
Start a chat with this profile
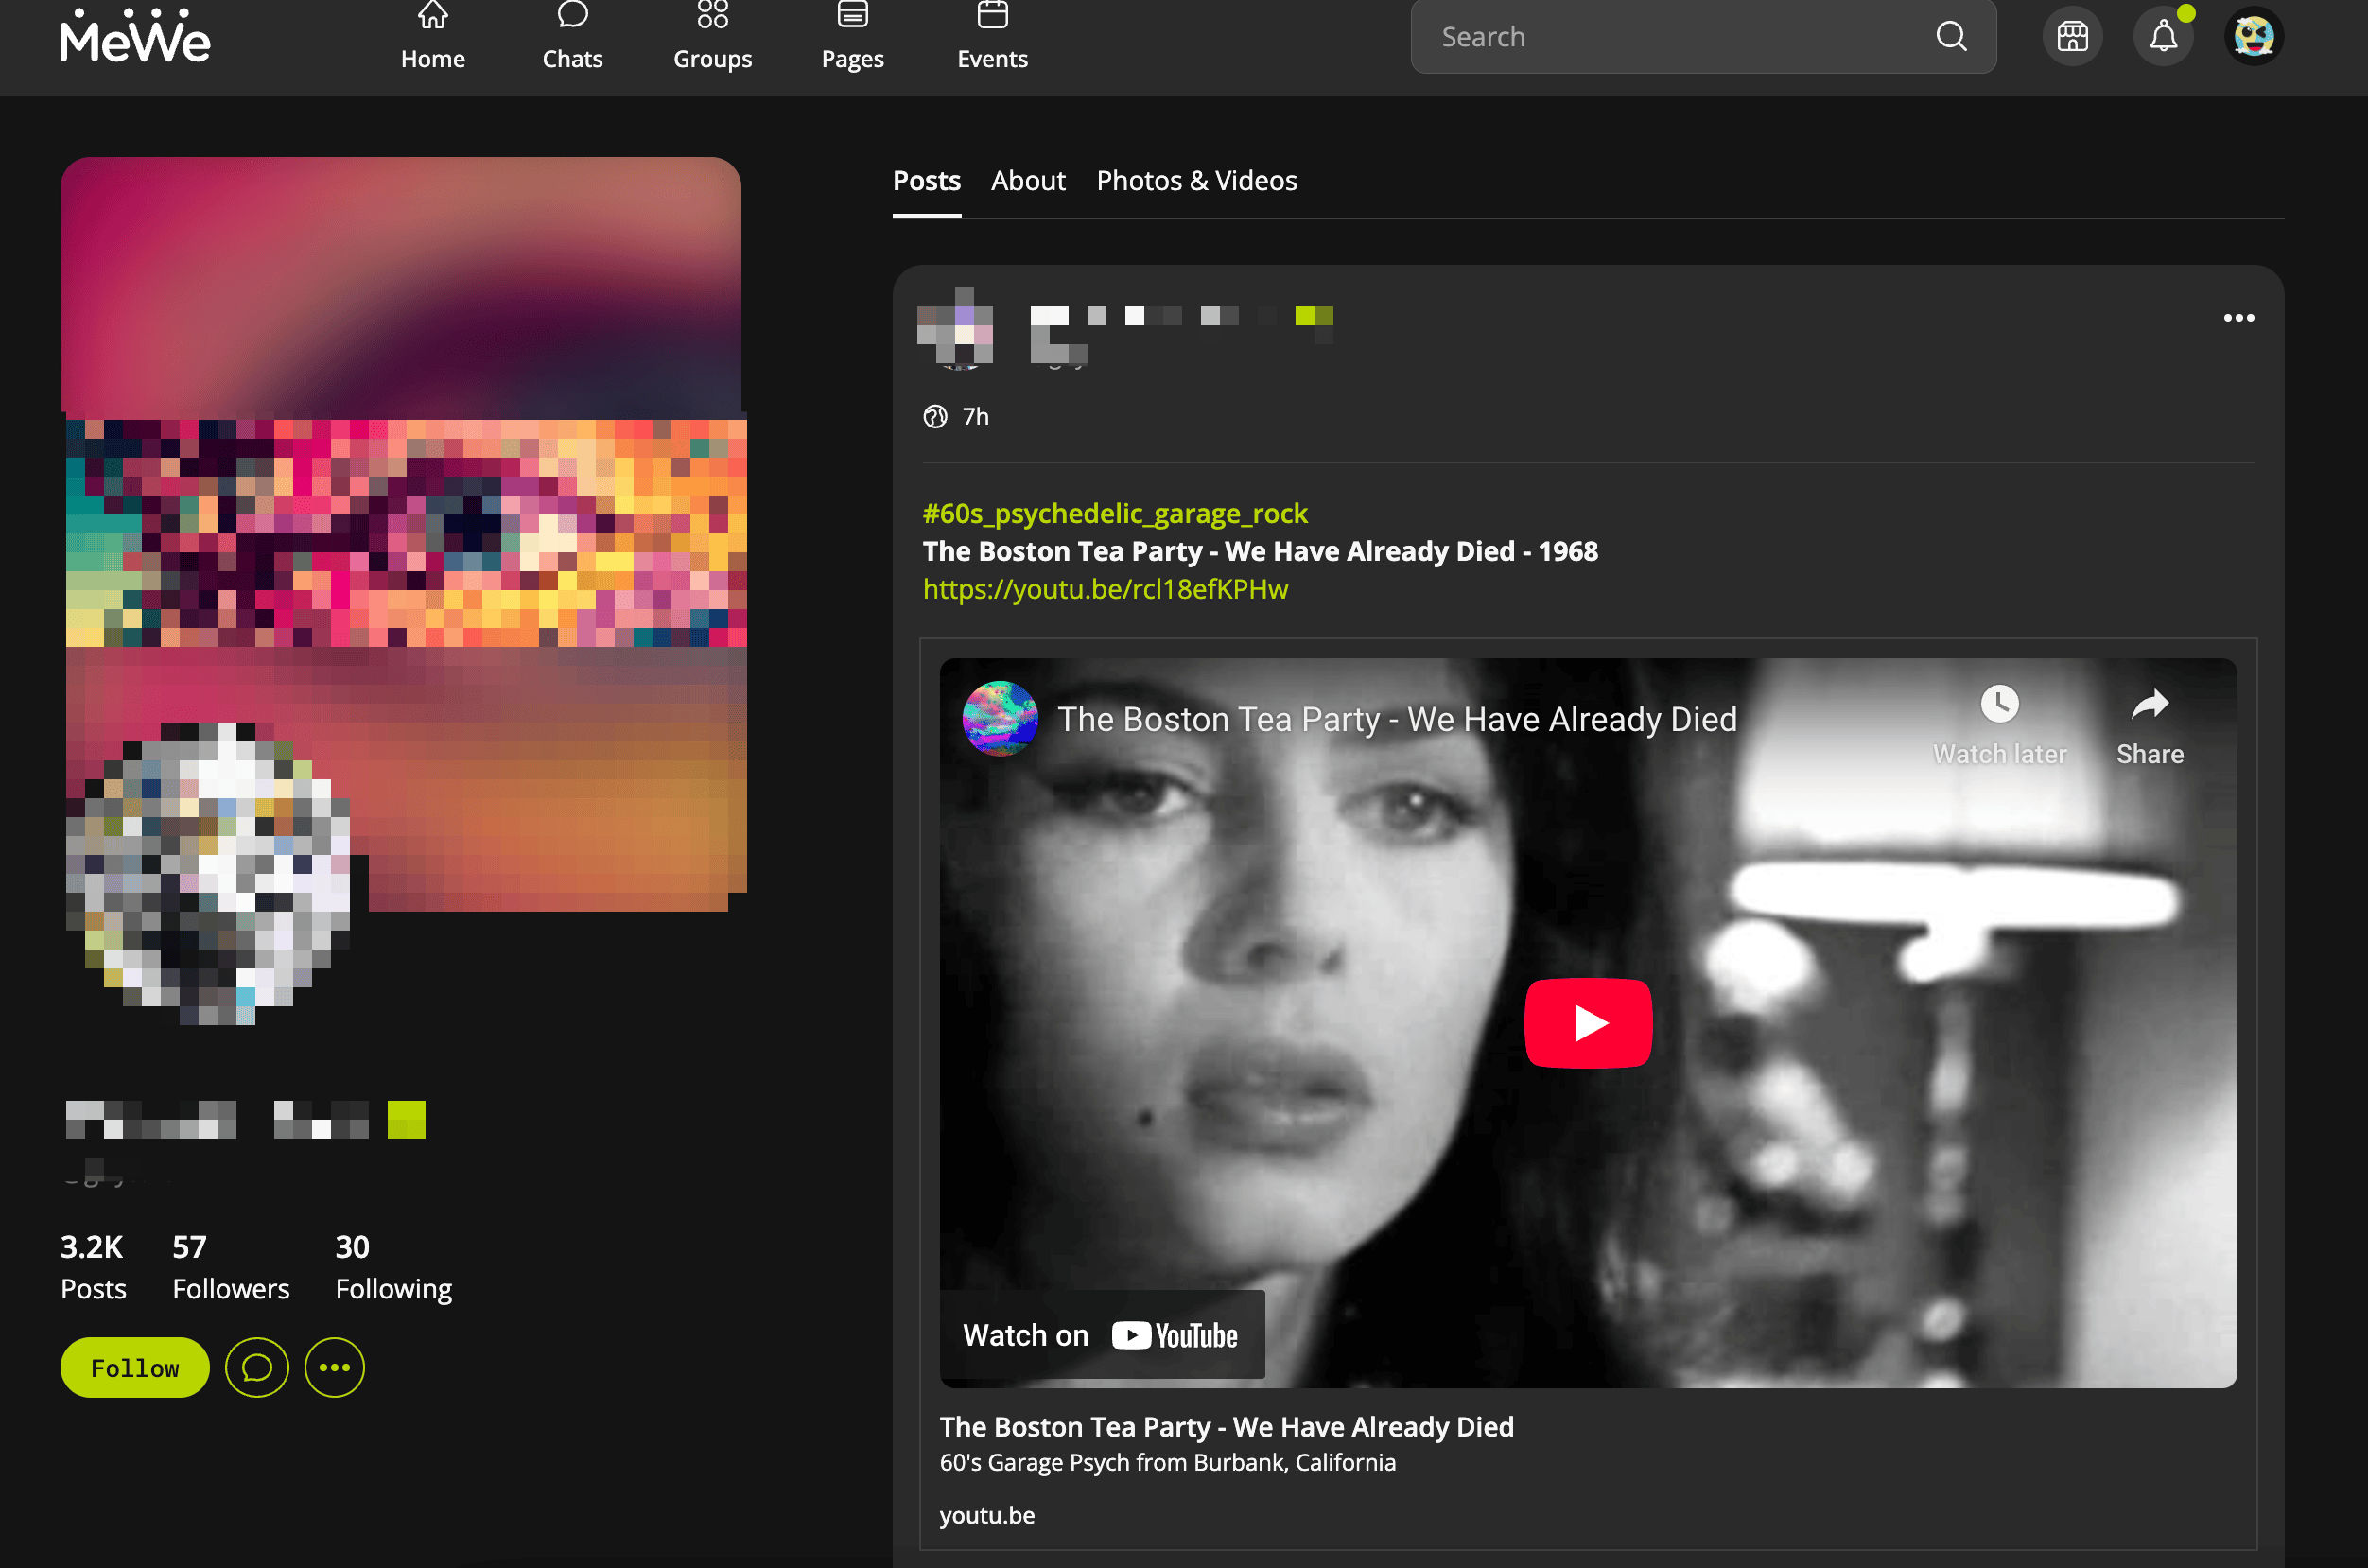[257, 1367]
